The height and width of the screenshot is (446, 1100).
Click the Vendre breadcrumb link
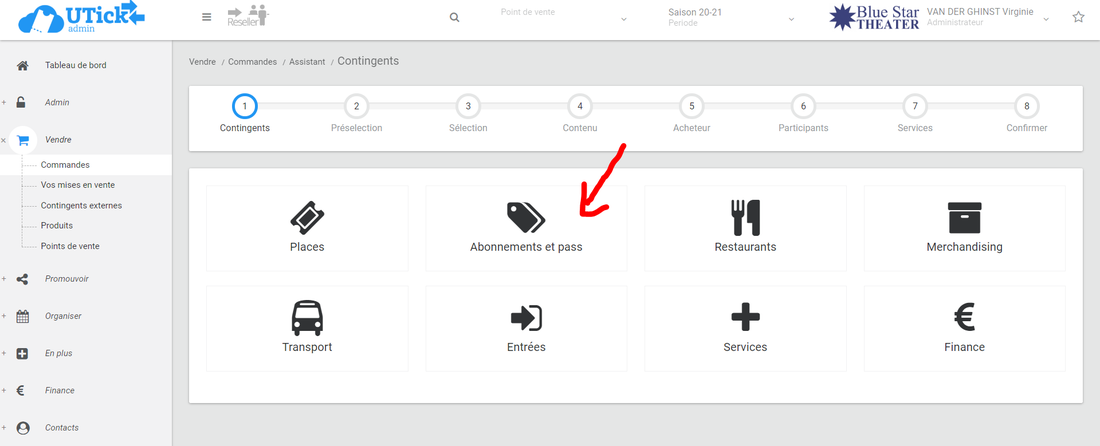[x=202, y=62]
